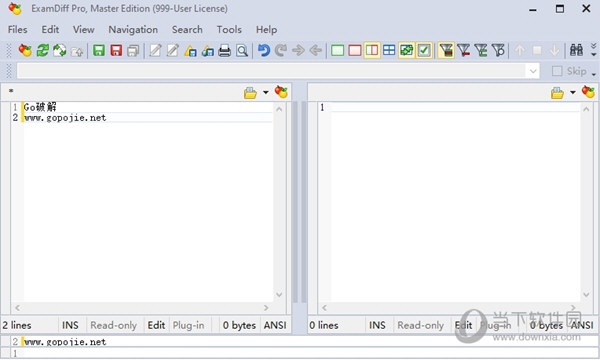Open the Navigation menu
Image resolution: width=600 pixels, height=360 pixels.
pos(133,29)
